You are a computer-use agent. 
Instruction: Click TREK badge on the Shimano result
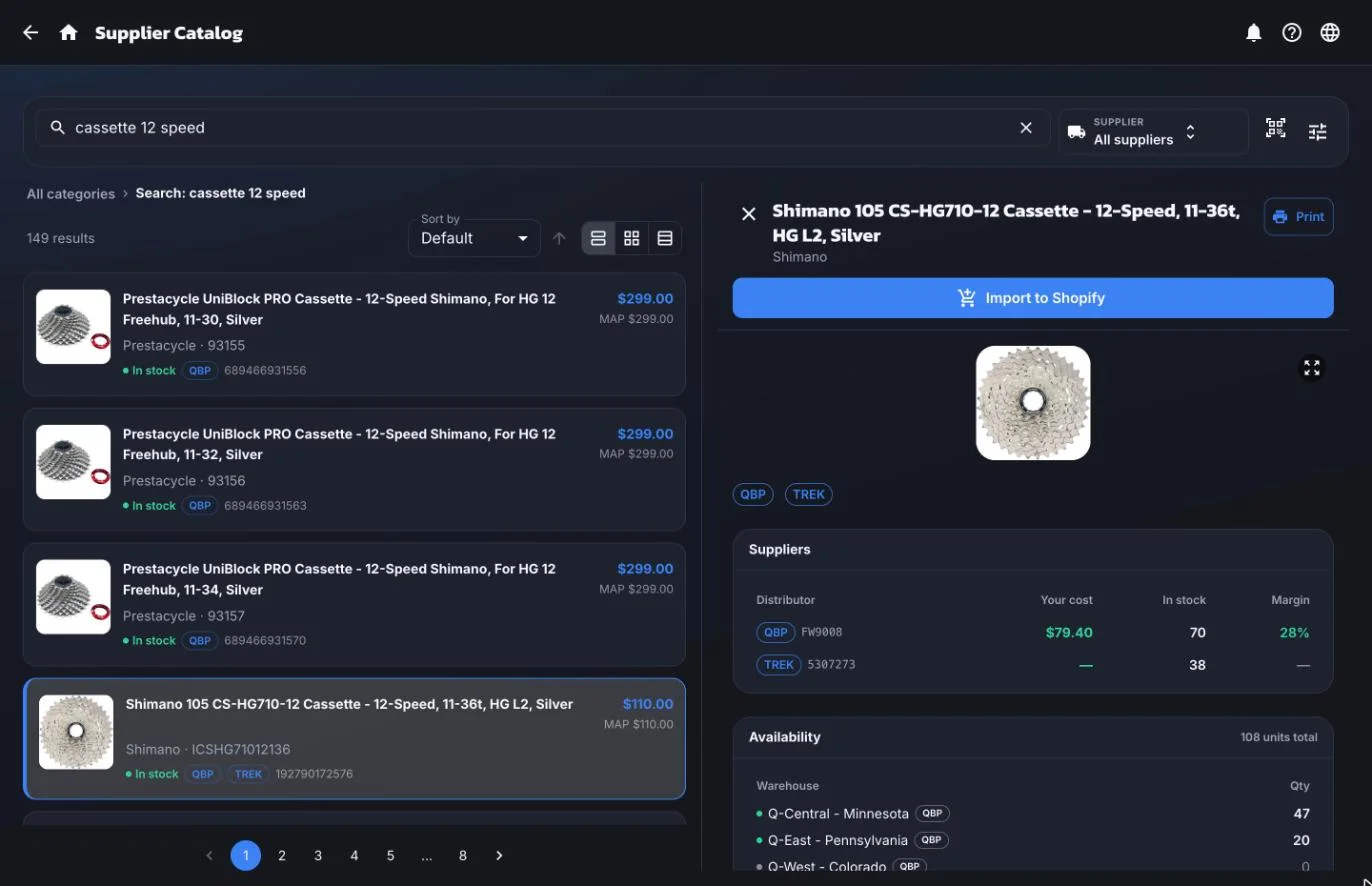click(248, 774)
